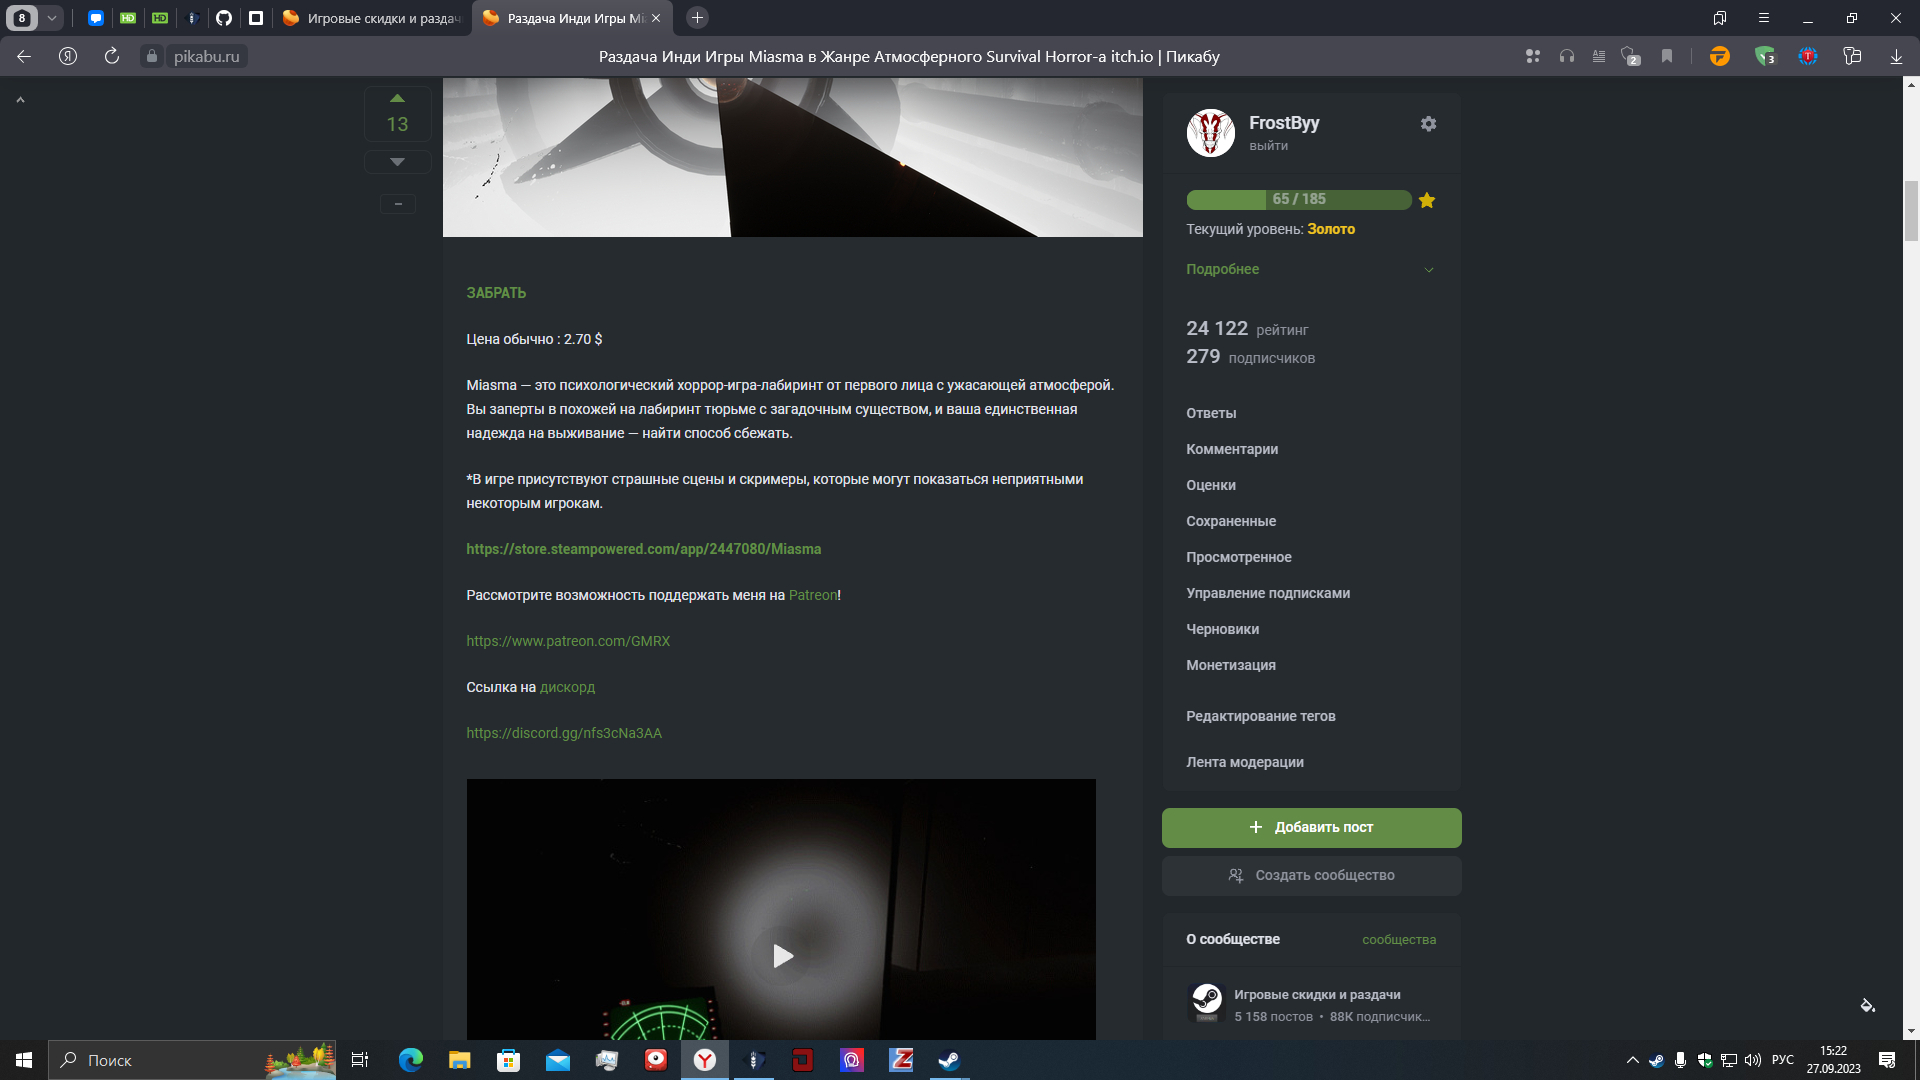This screenshot has height=1080, width=1920.
Task: Open the Steam store Miasma link
Action: coord(643,549)
